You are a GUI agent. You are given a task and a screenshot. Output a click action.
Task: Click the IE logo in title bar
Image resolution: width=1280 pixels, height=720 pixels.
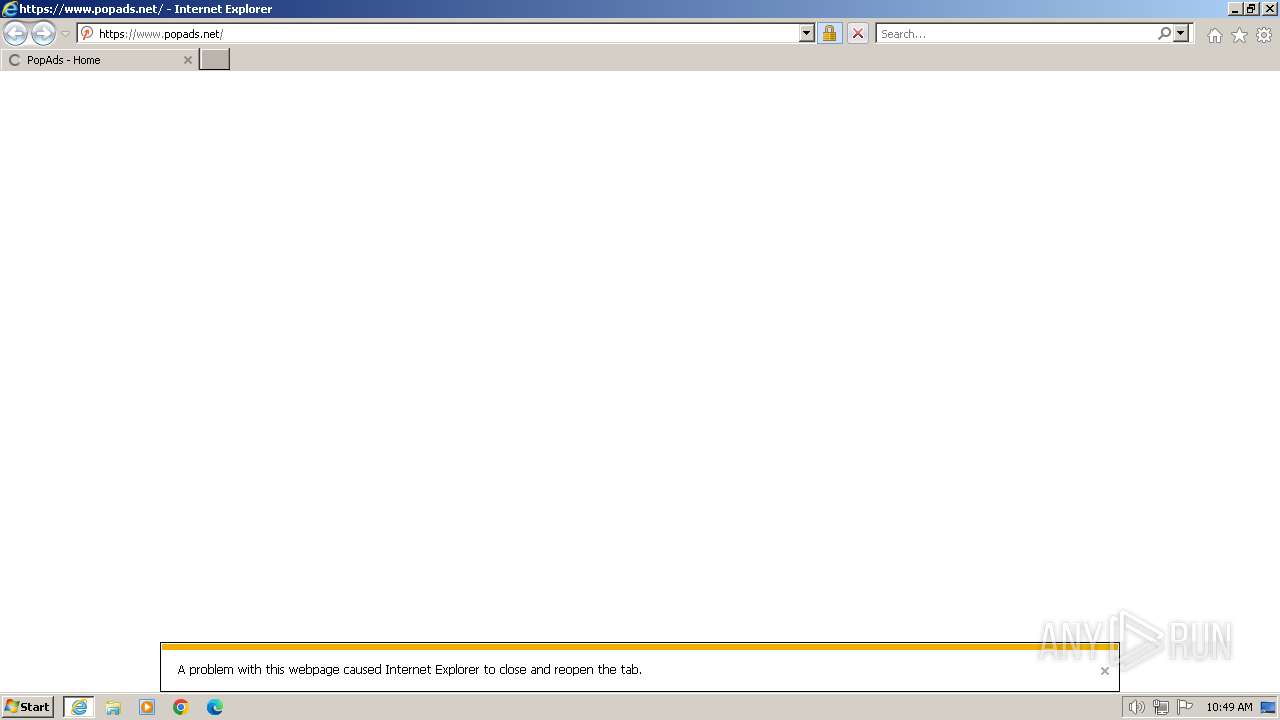tap(10, 9)
